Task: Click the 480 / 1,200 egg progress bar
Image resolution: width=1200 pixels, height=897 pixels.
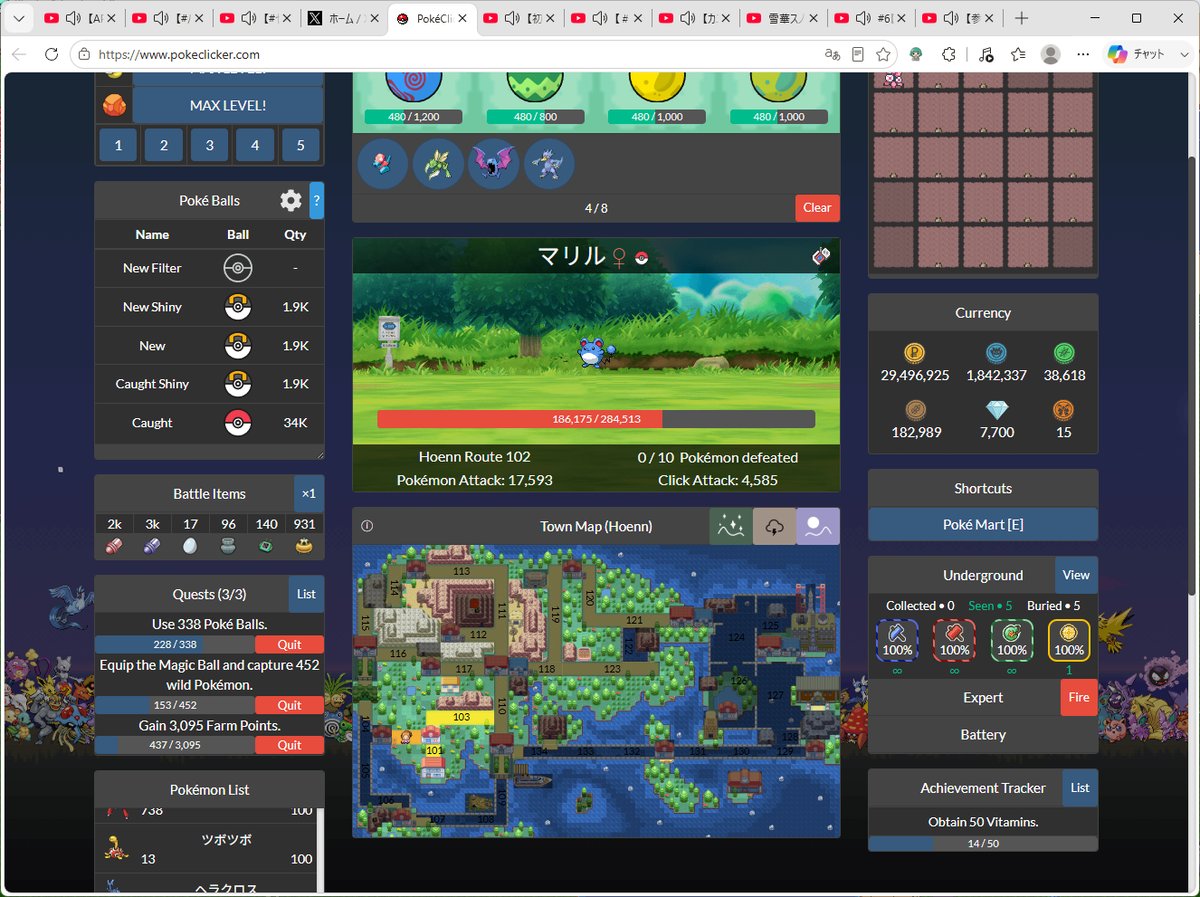Action: (x=414, y=117)
